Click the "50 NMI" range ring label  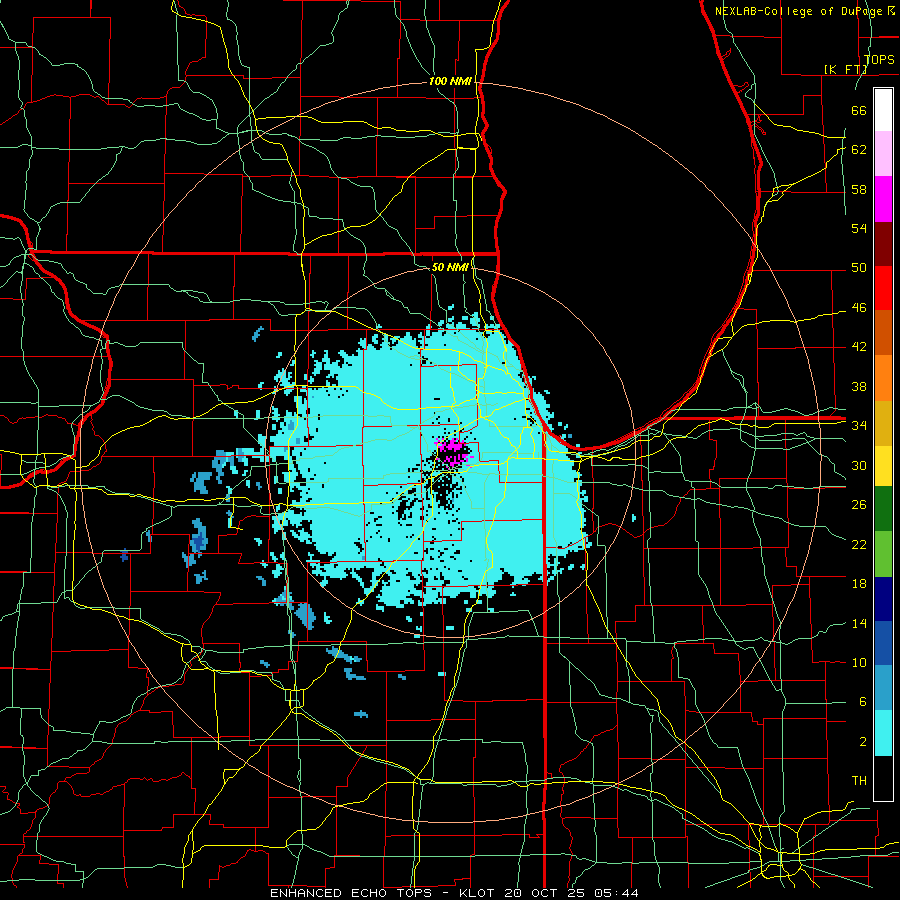click(x=450, y=267)
